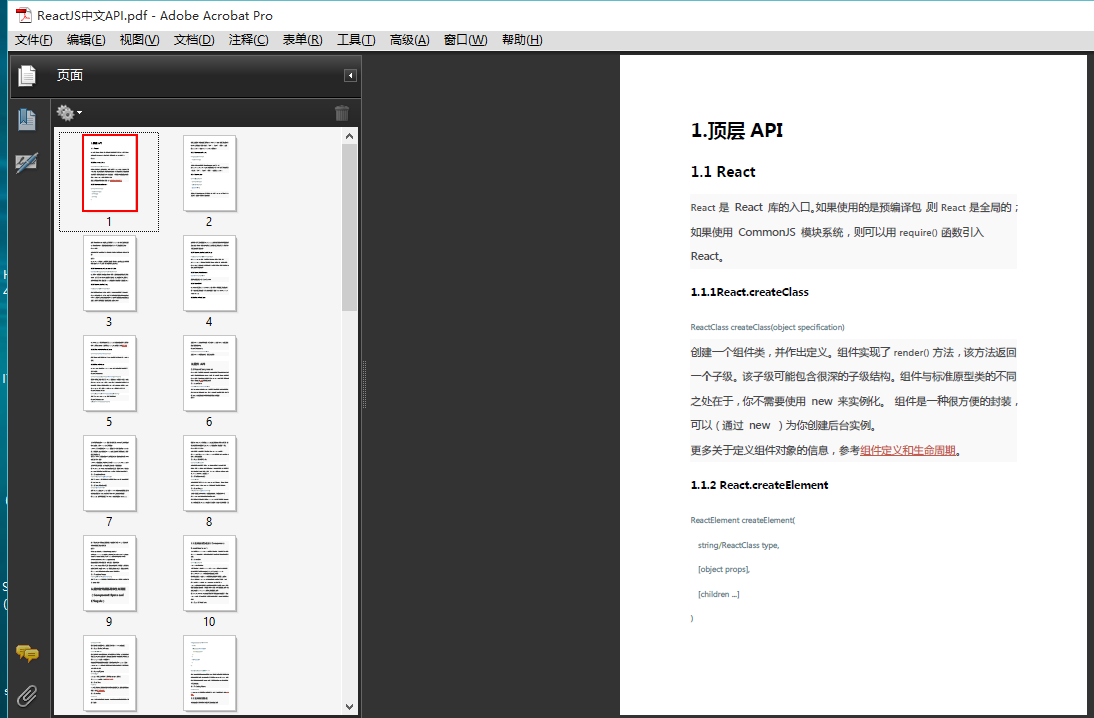
Task: Open the 编辑(E) menu
Action: tap(87, 40)
